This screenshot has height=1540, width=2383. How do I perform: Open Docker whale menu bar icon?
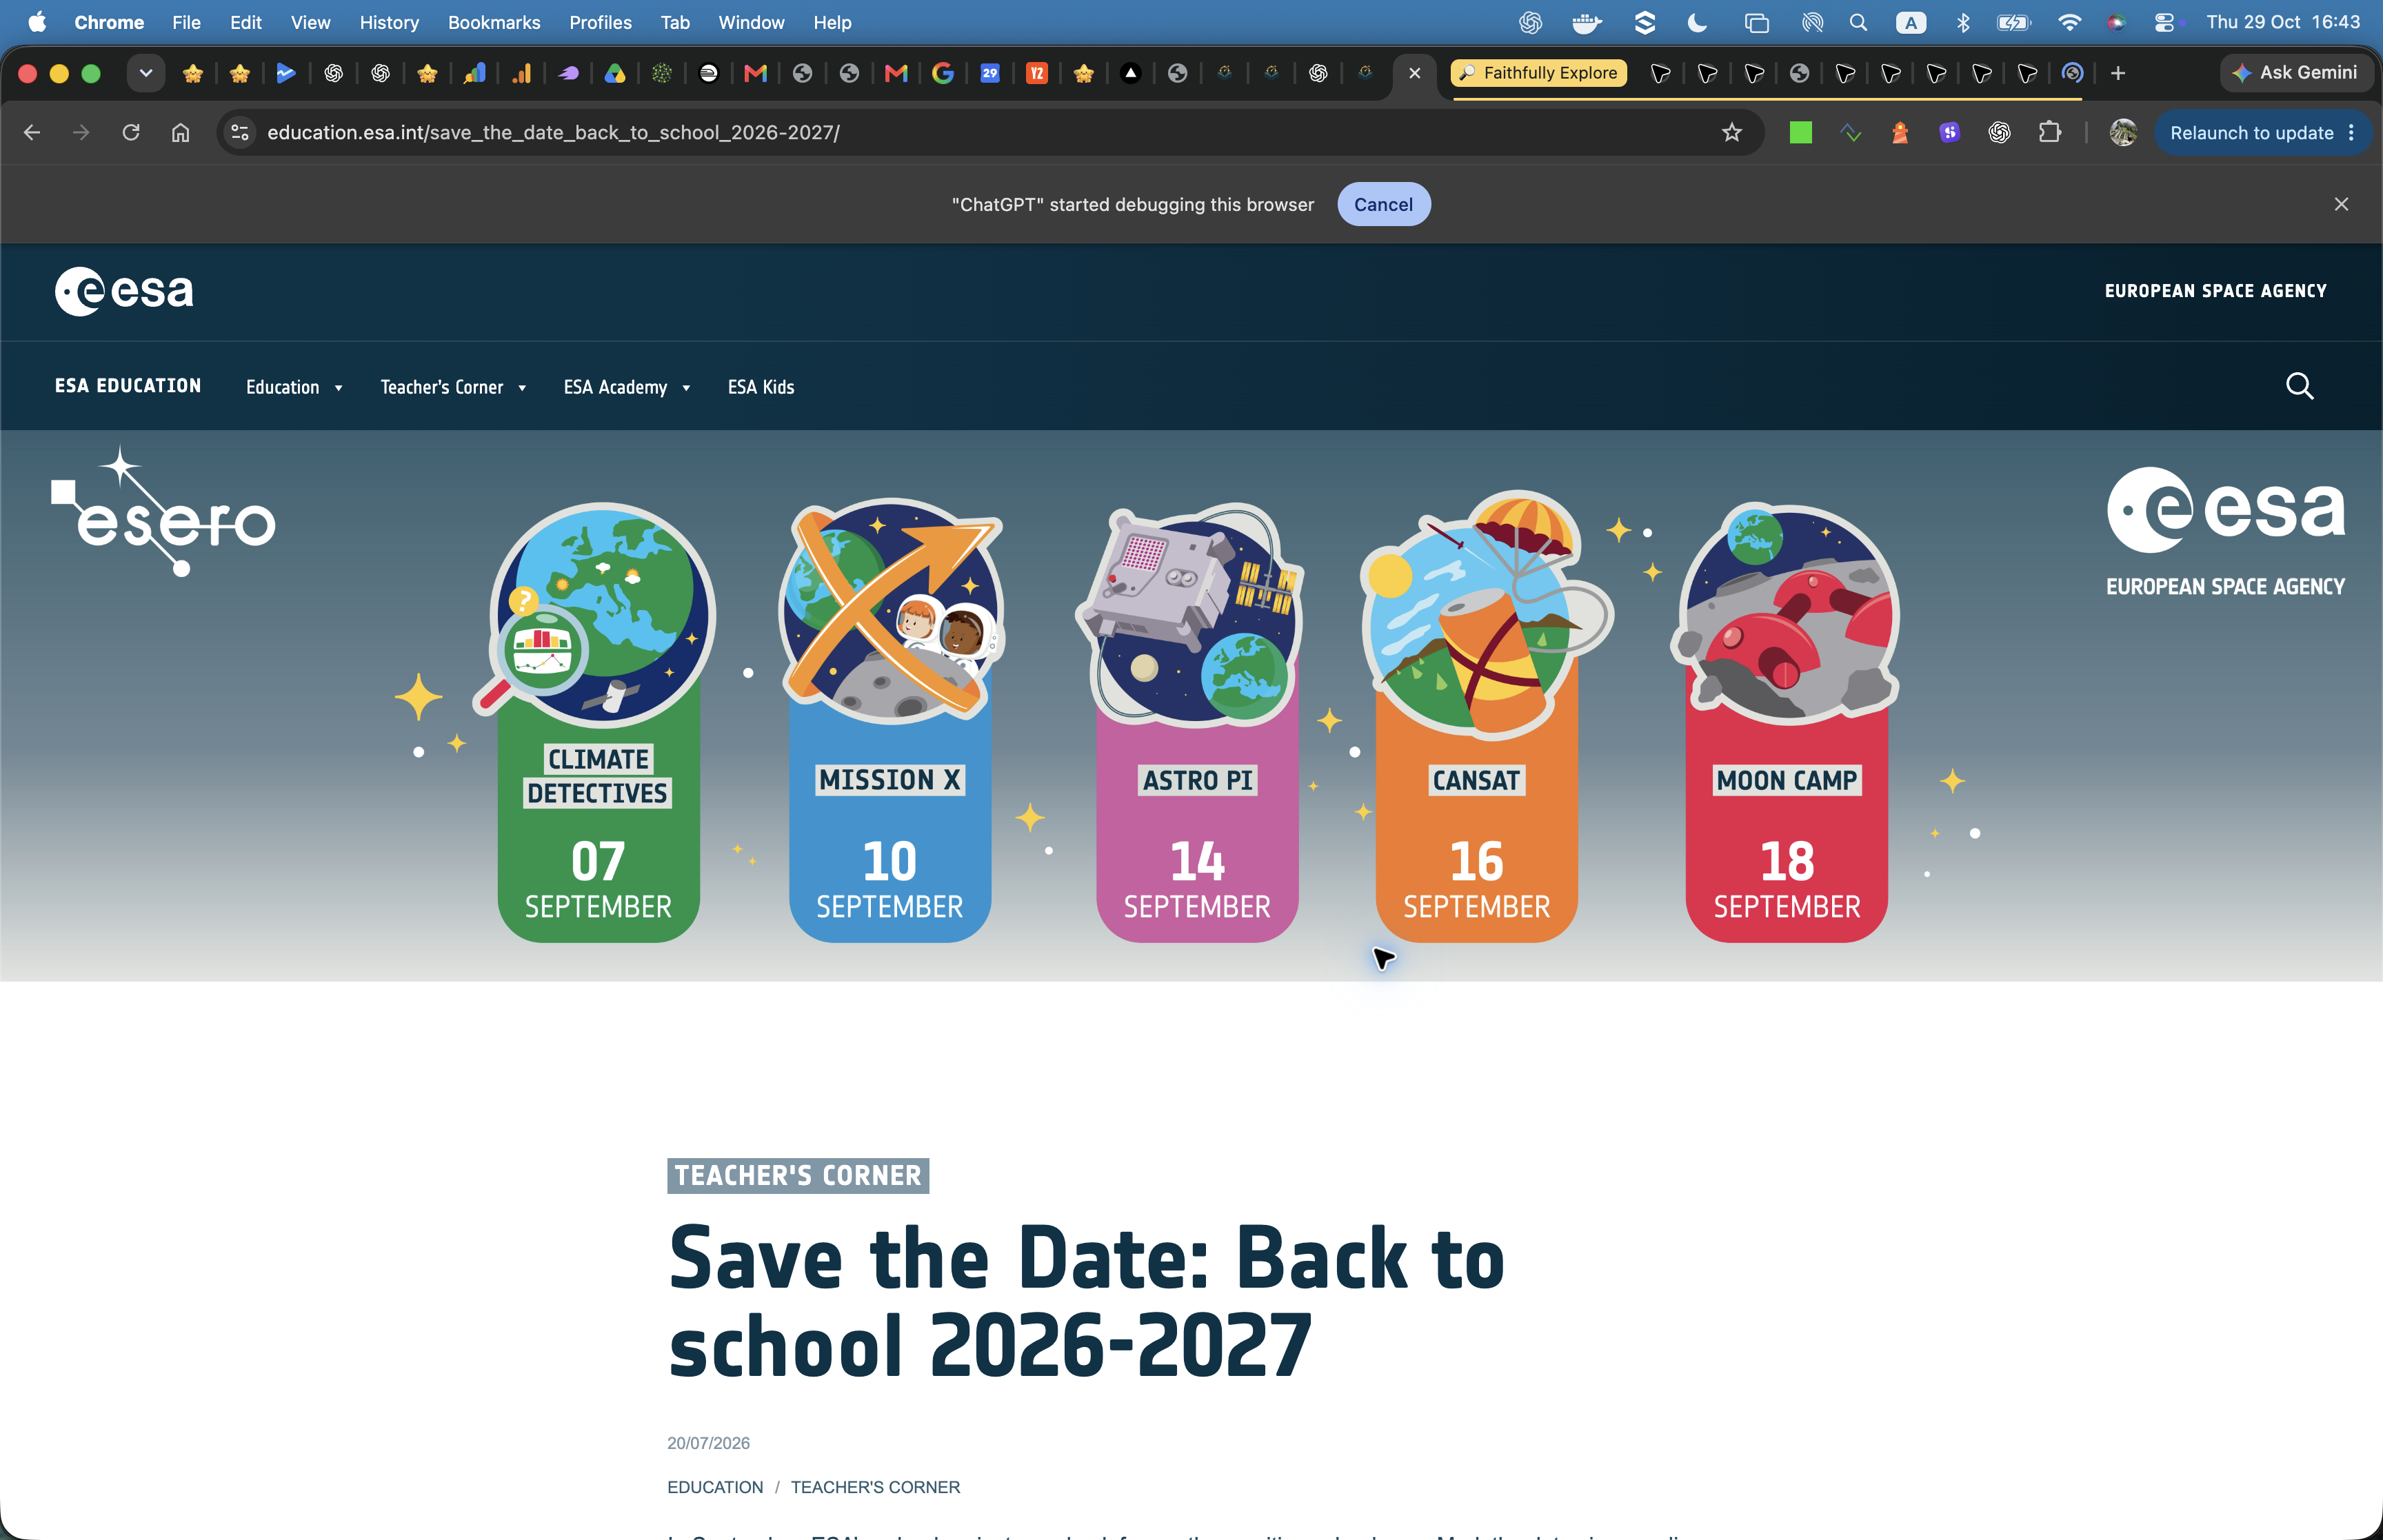pos(1586,22)
